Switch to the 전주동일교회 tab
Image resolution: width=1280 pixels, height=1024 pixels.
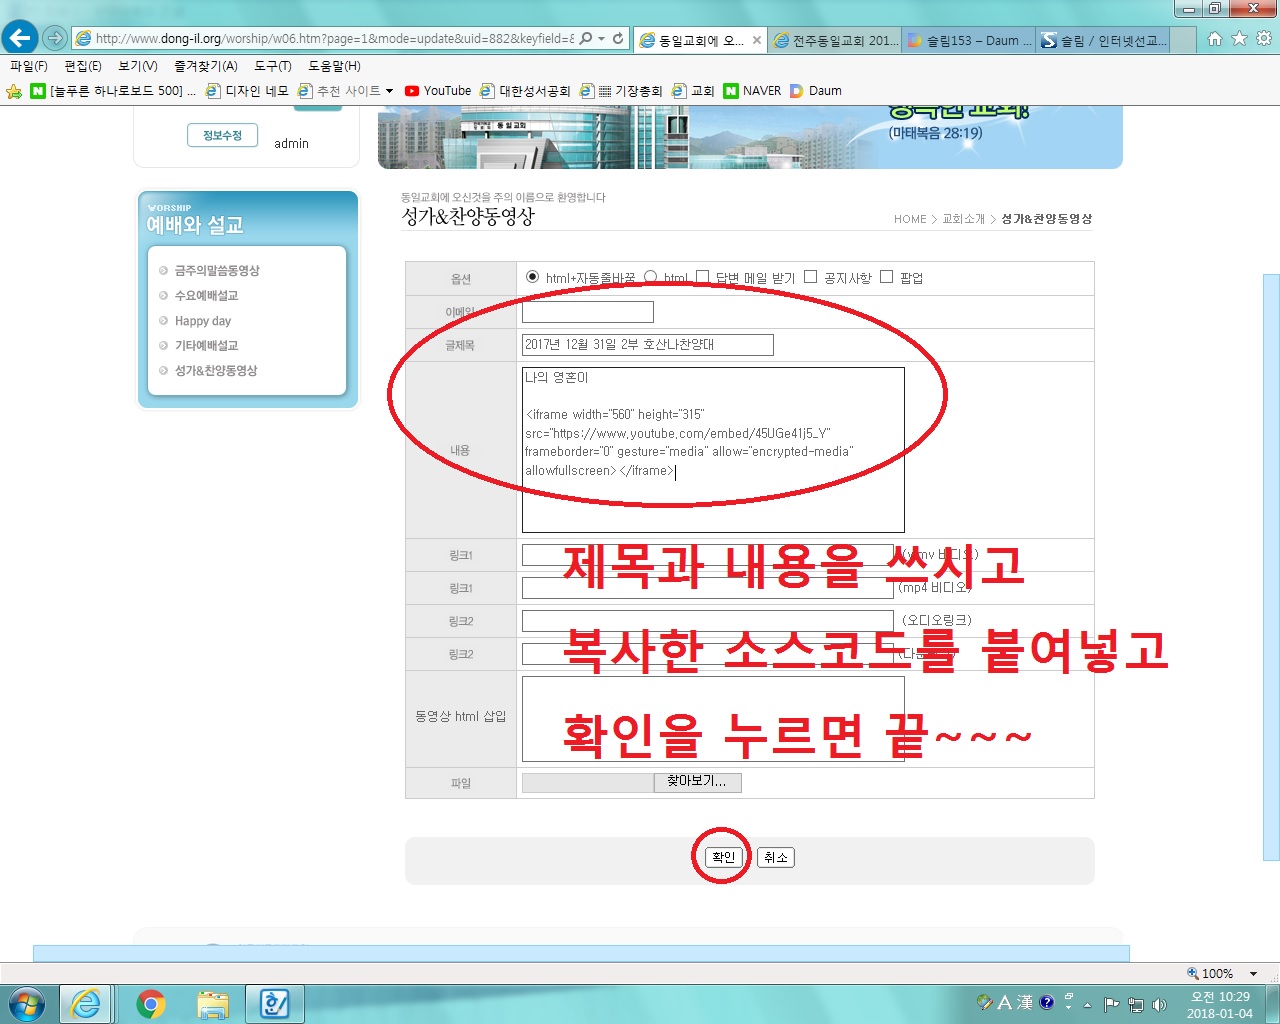tap(835, 41)
